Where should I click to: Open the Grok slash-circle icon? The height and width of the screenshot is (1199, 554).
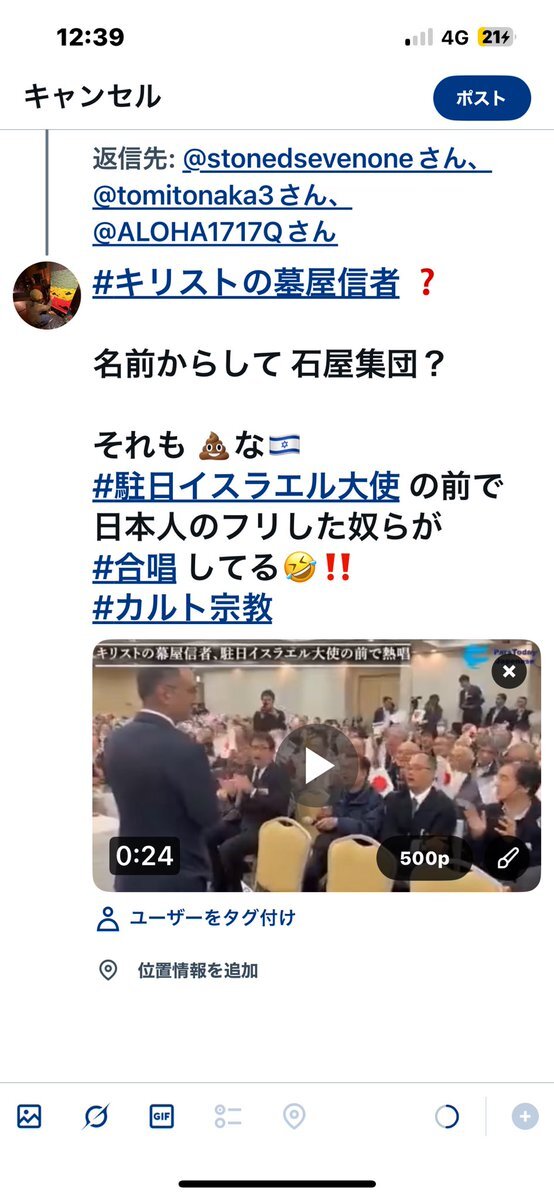(96, 1117)
